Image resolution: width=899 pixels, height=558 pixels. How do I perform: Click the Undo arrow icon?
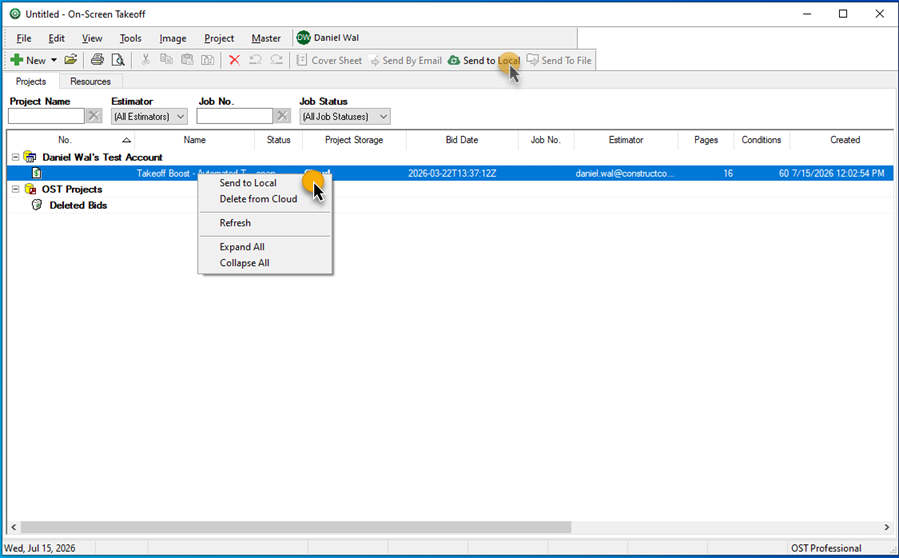[x=256, y=60]
